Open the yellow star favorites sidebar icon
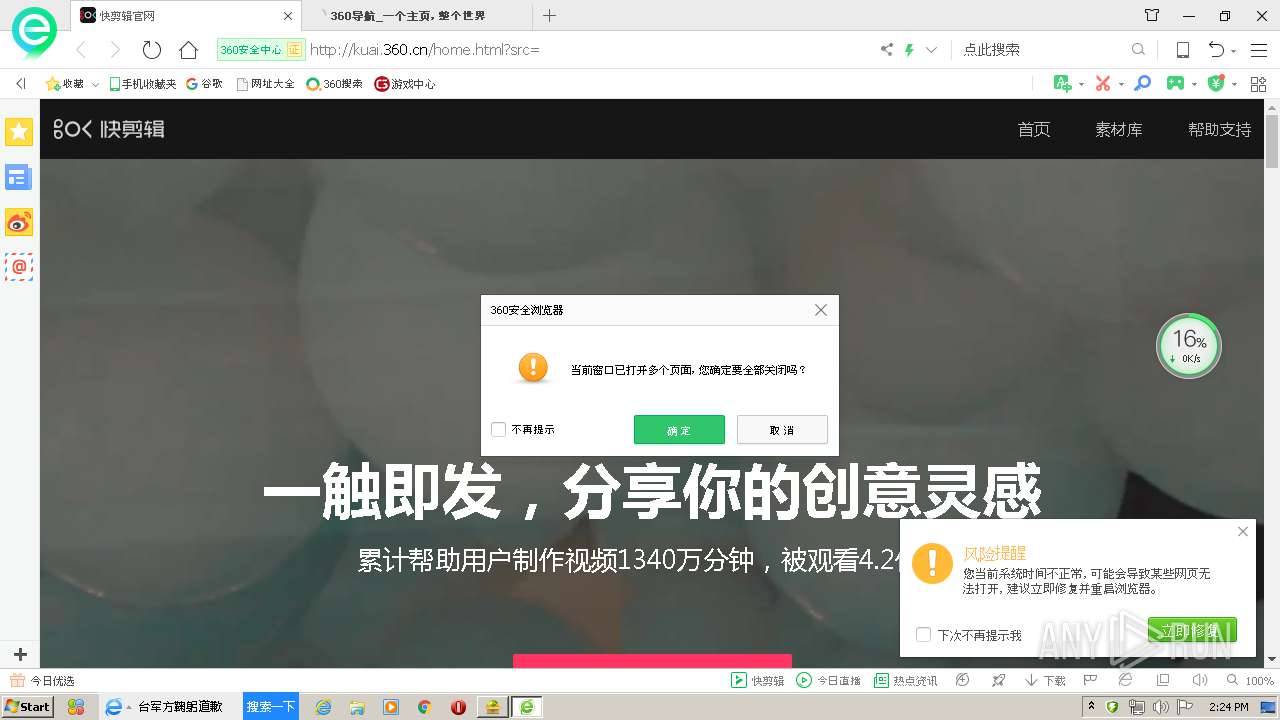 [x=19, y=131]
